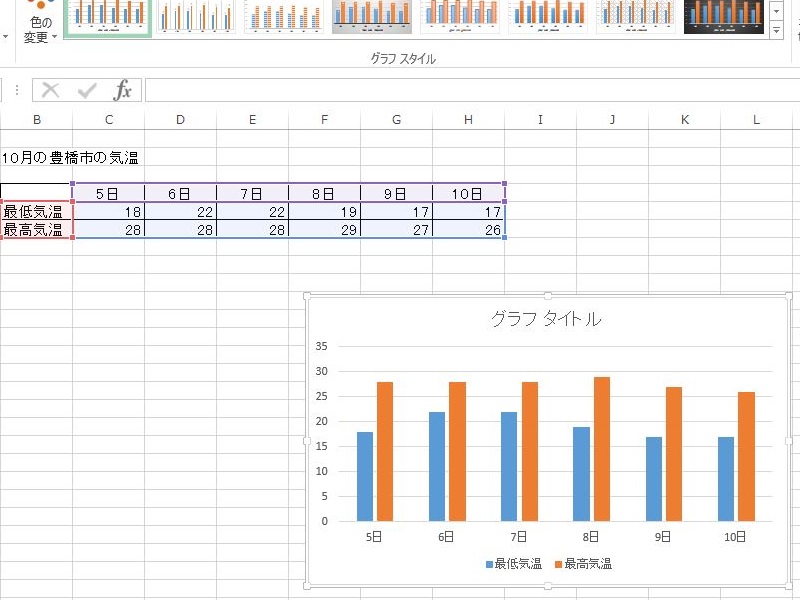This screenshot has height=600, width=800.
Task: Select column C header
Action: tap(108, 120)
